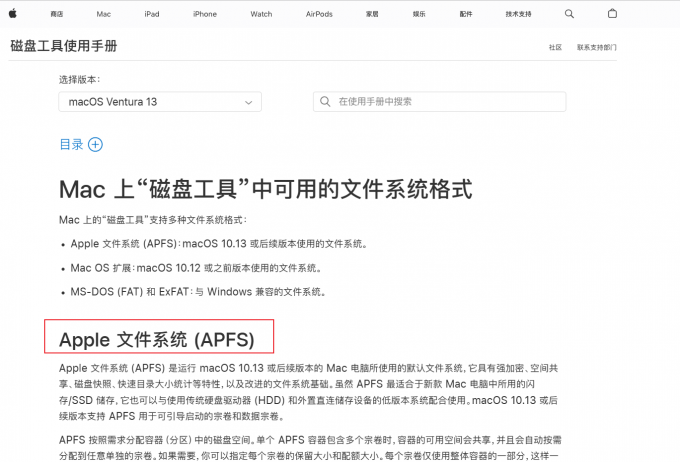Open the 商店 menu item
This screenshot has height=462, width=680.
[57, 14]
